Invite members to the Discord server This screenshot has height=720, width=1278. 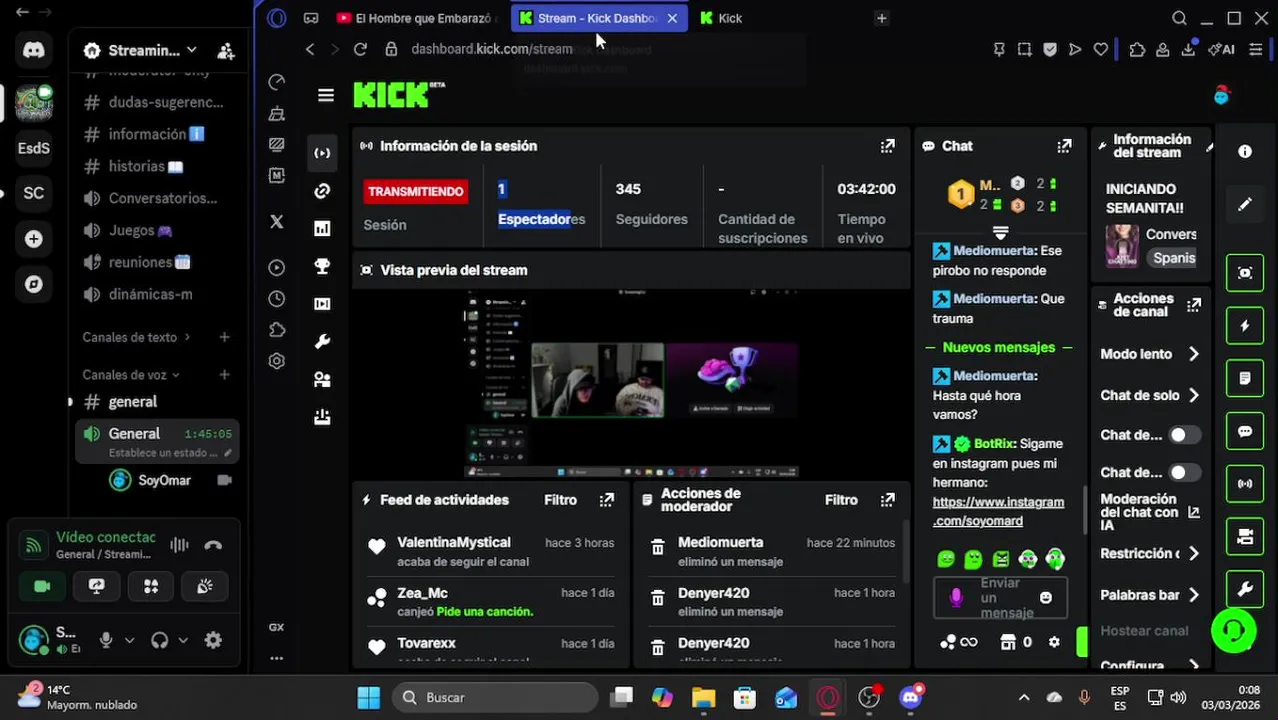226,50
